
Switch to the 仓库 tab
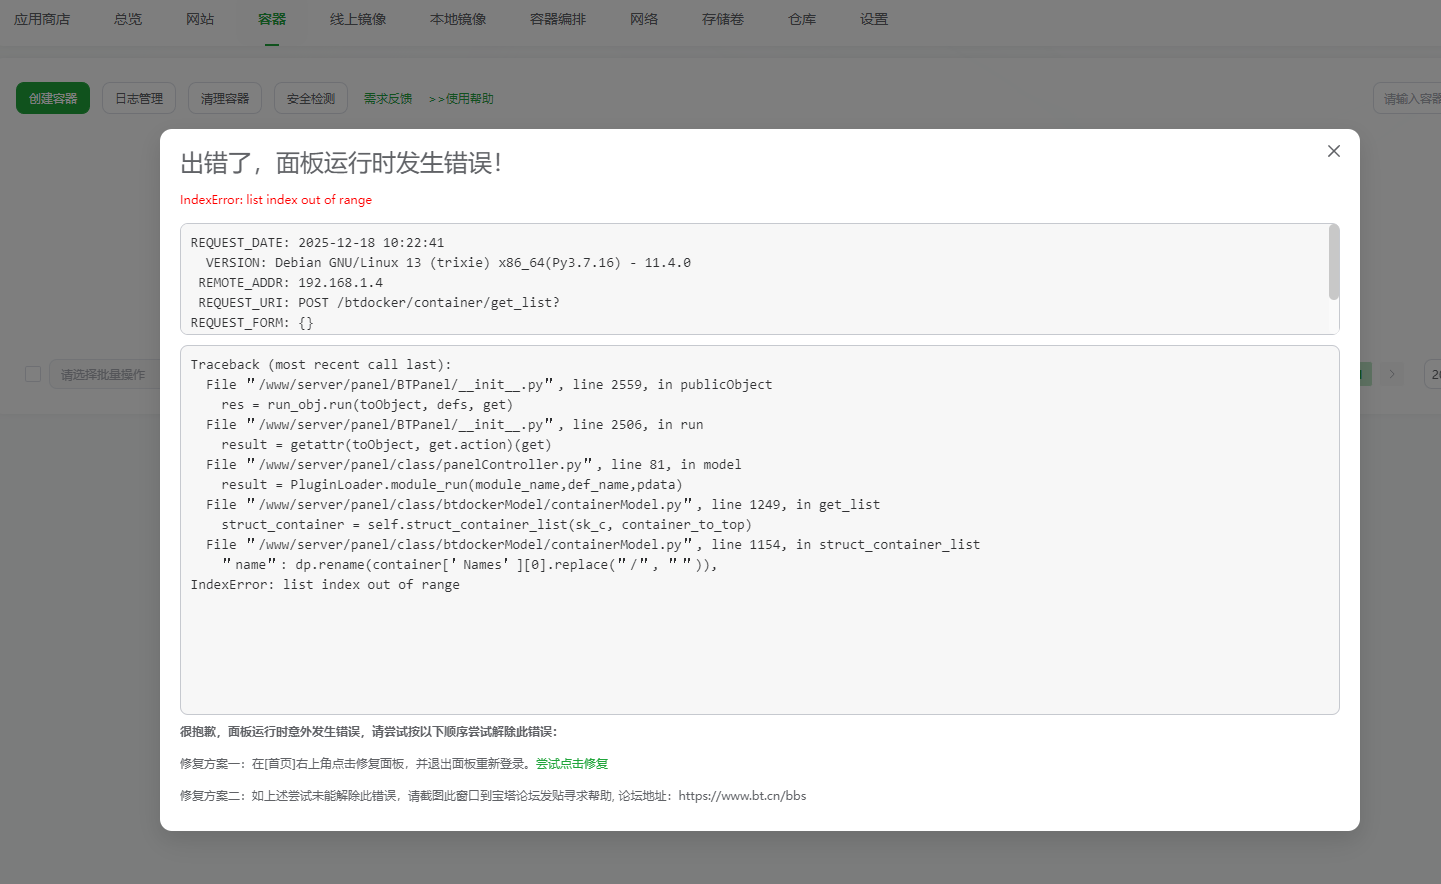(x=801, y=18)
